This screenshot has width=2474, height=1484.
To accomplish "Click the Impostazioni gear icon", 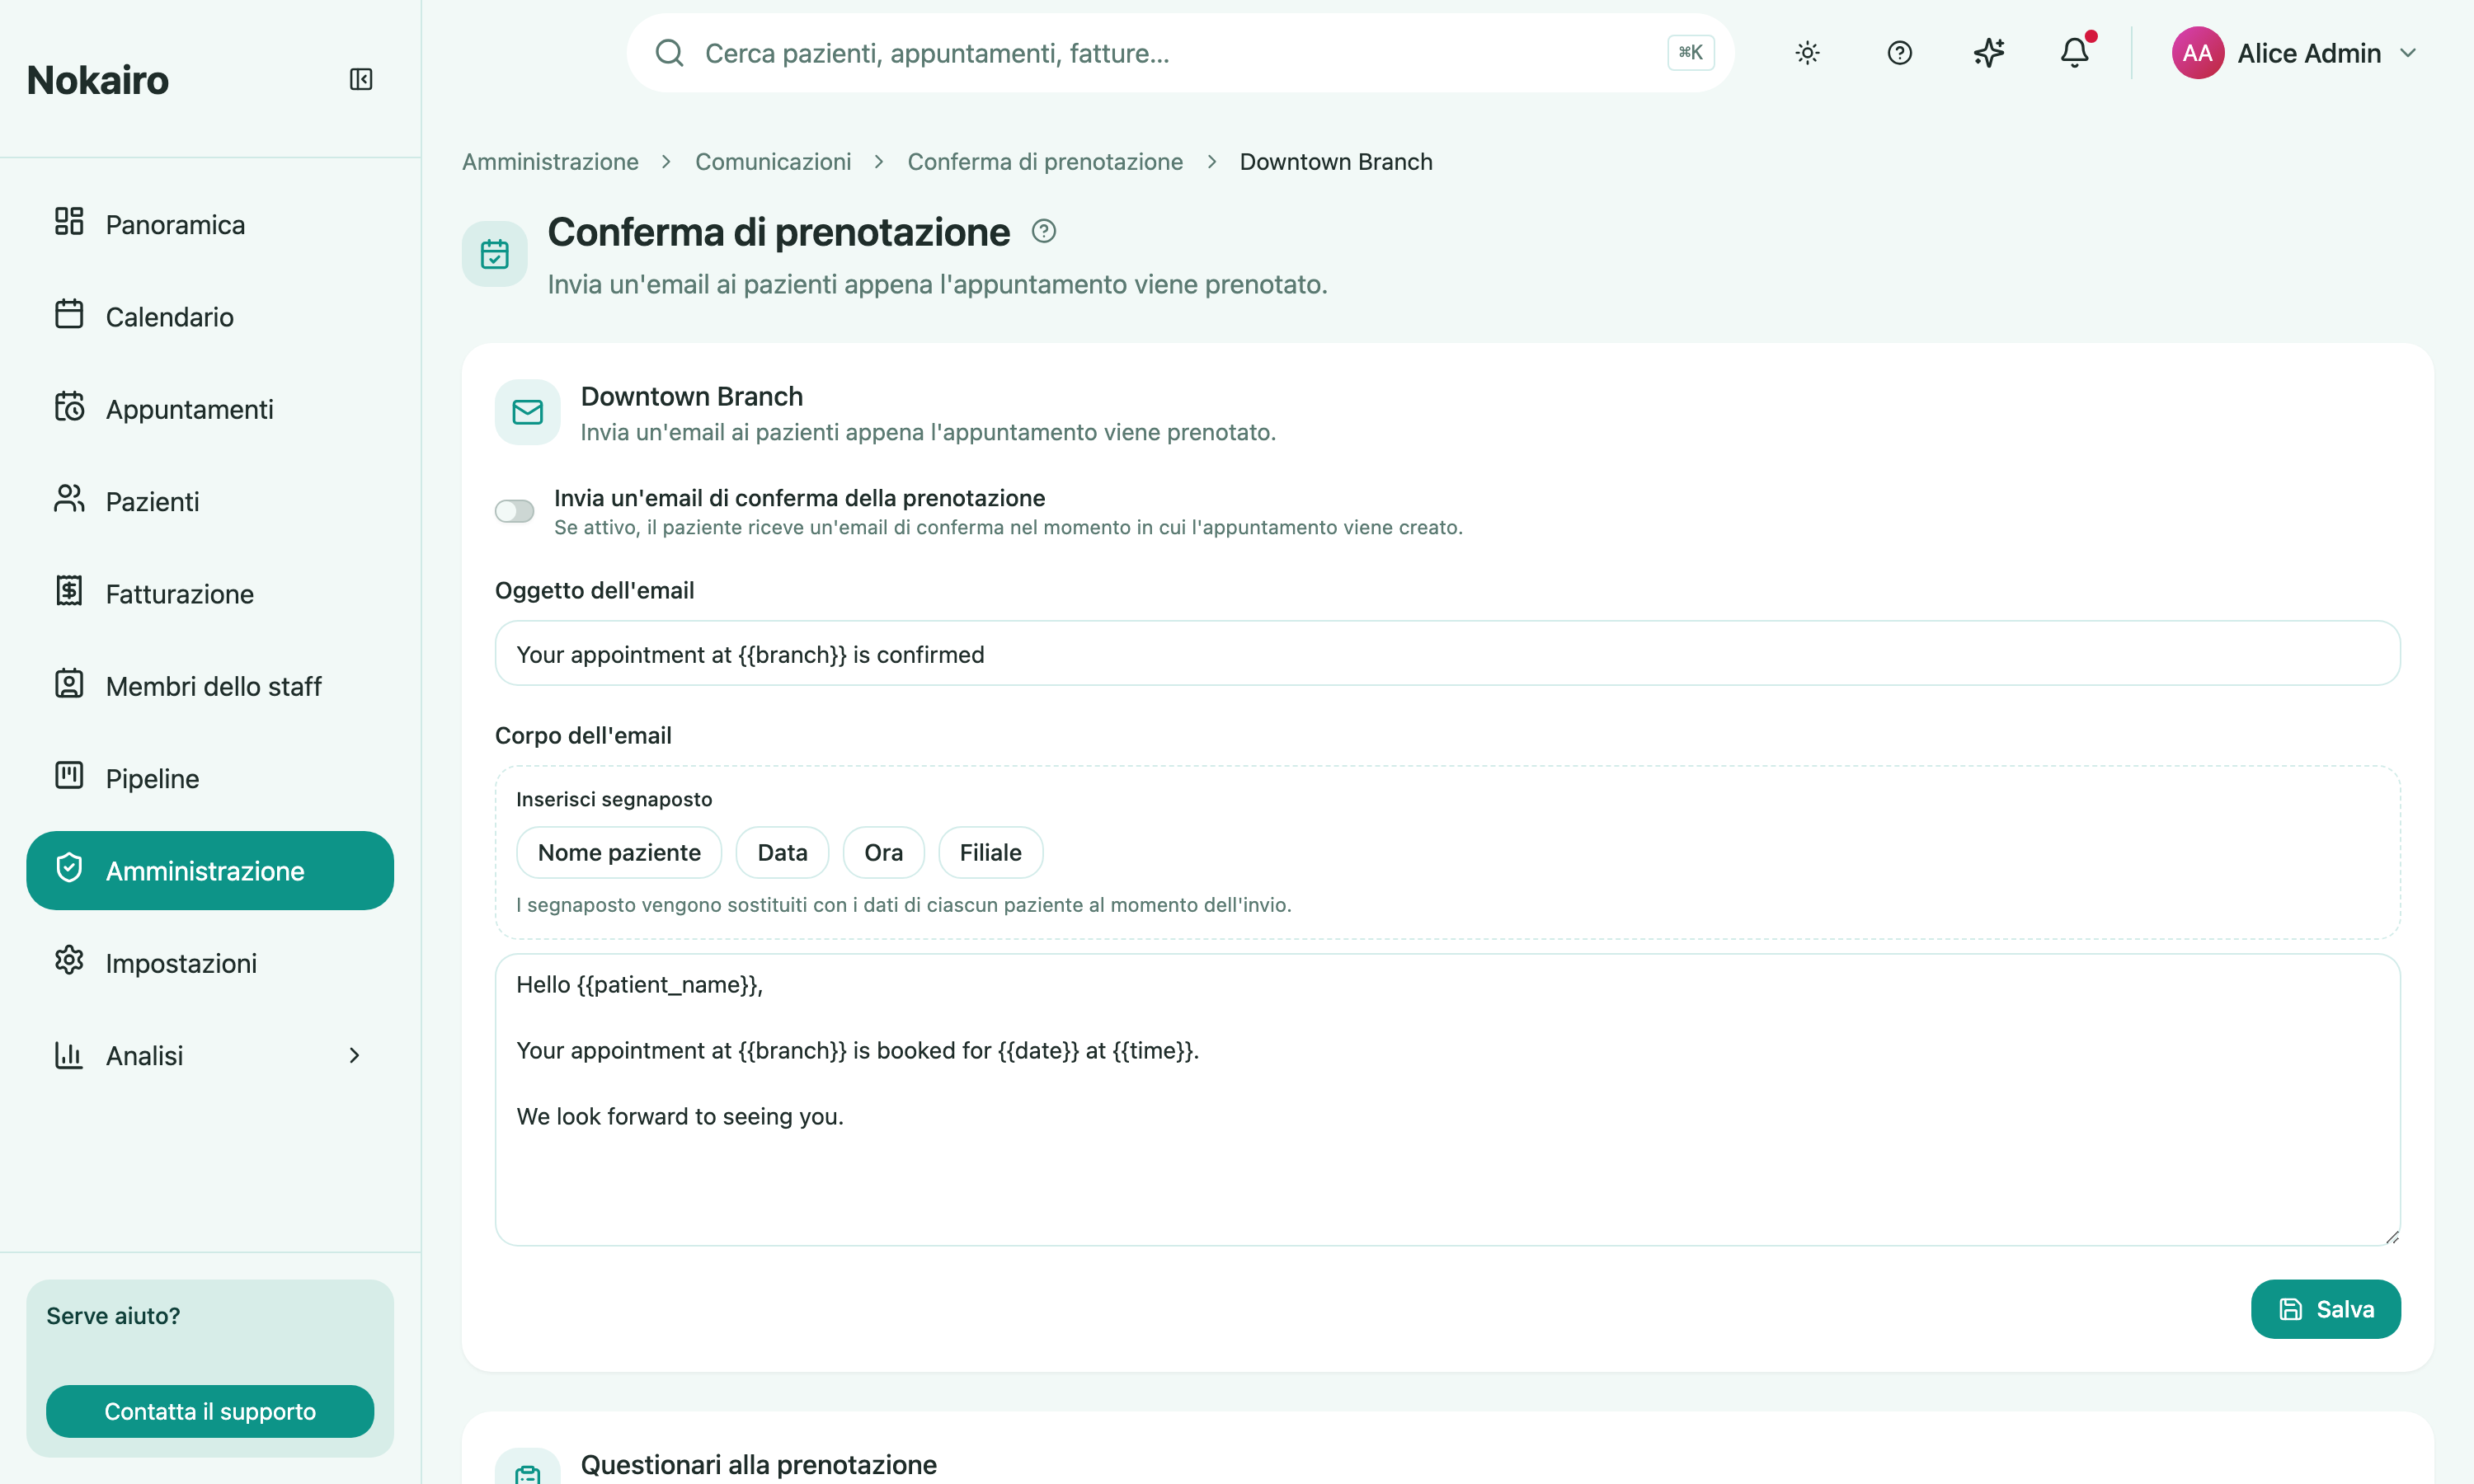I will click(69, 961).
